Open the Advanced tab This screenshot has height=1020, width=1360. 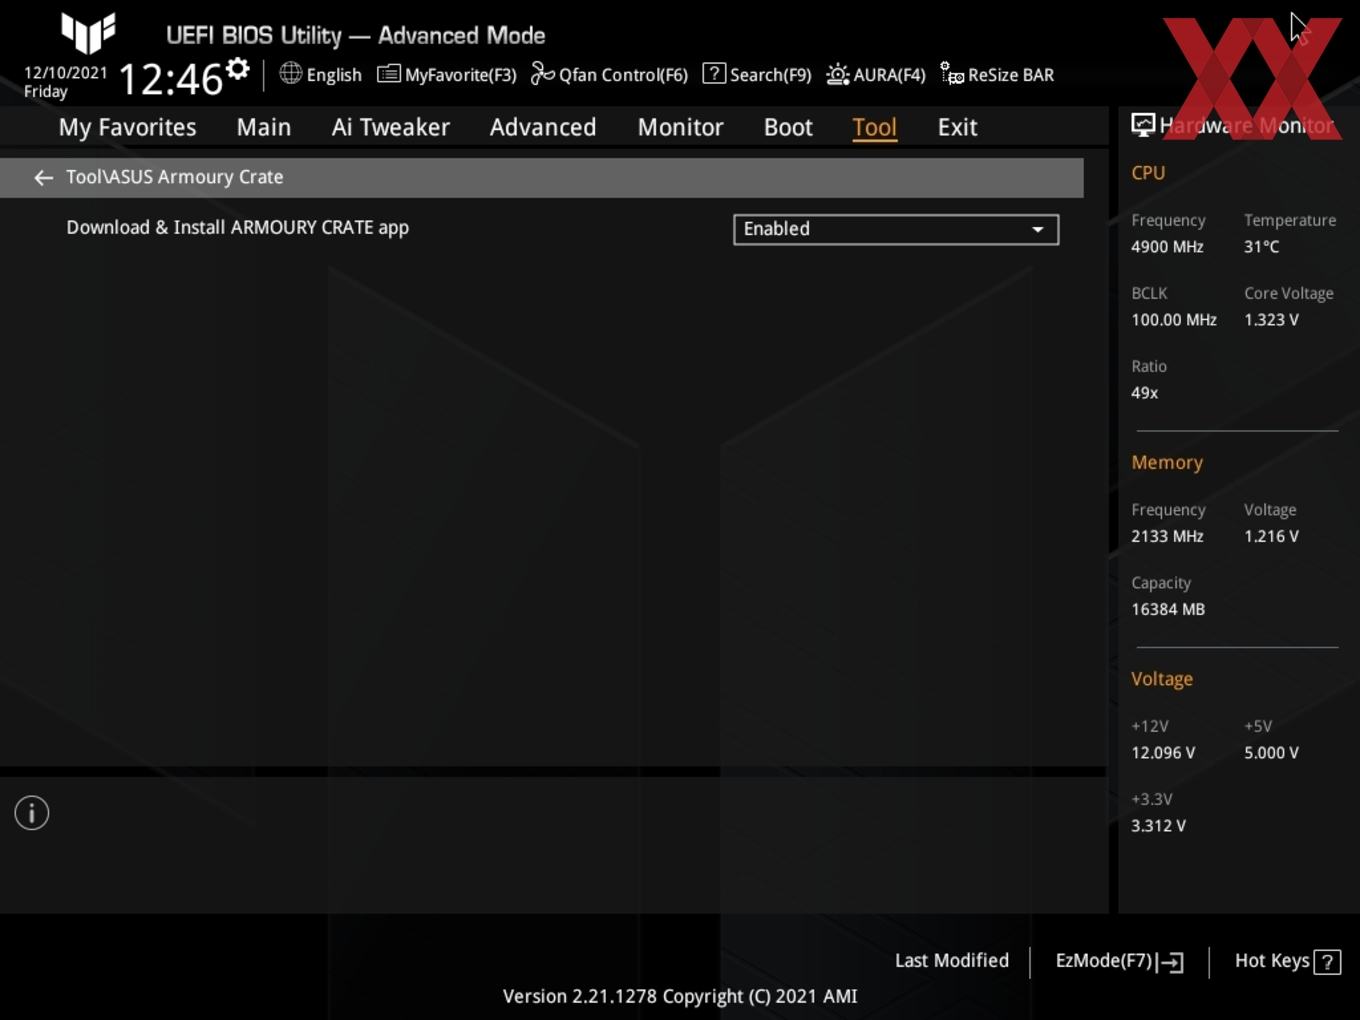pyautogui.click(x=543, y=127)
